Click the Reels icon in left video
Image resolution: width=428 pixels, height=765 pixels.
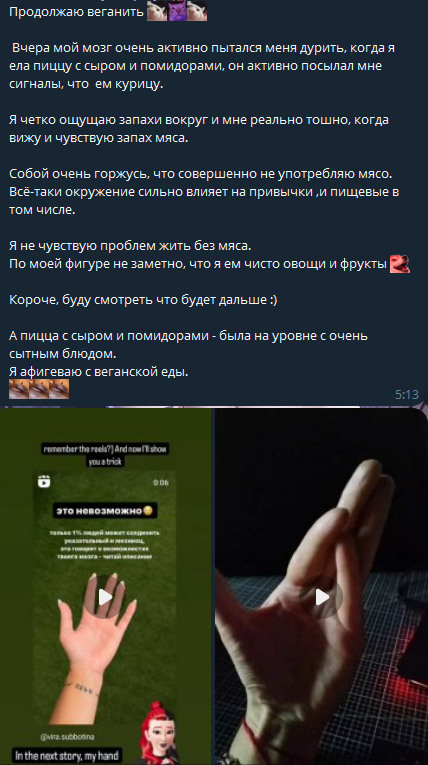tap(44, 482)
